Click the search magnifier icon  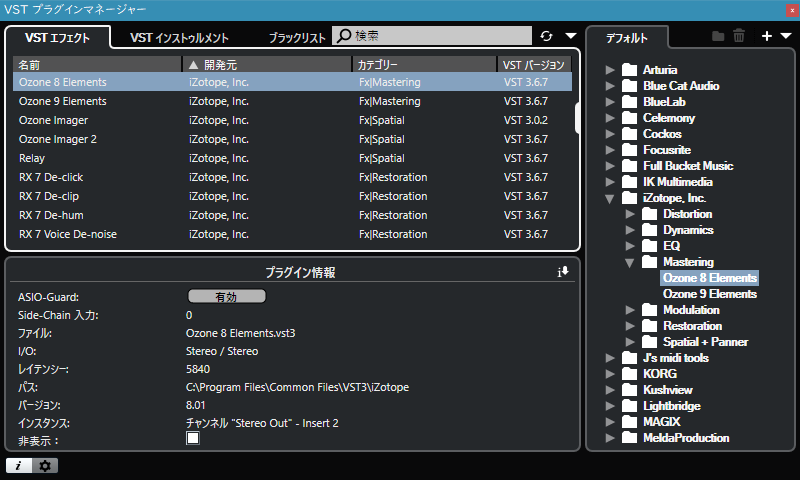point(344,35)
